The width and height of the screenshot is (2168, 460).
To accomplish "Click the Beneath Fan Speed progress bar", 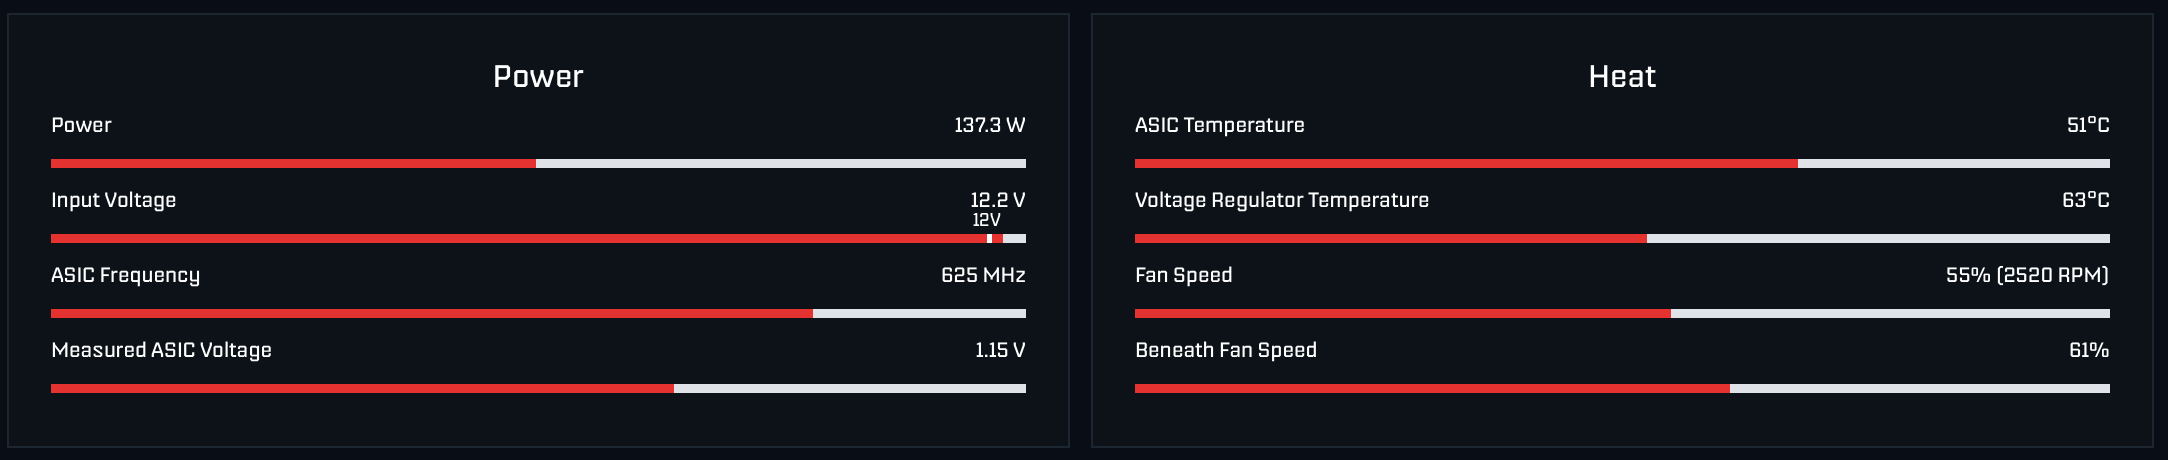I will click(x=1622, y=389).
